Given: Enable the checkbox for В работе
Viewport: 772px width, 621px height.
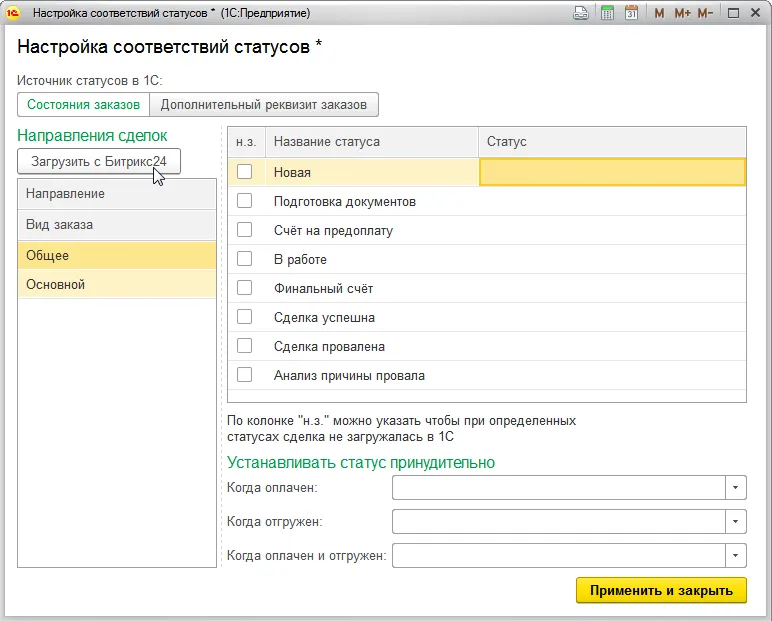Looking at the screenshot, I should [x=244, y=259].
